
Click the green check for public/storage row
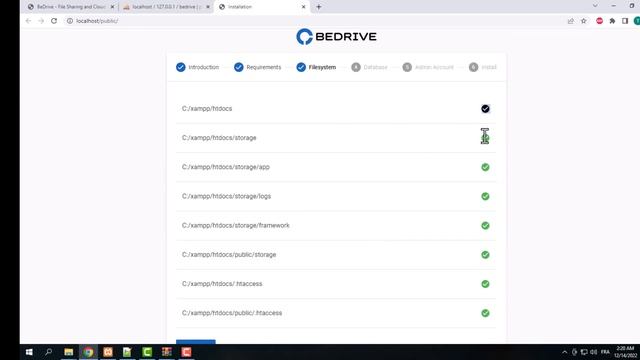click(x=485, y=255)
